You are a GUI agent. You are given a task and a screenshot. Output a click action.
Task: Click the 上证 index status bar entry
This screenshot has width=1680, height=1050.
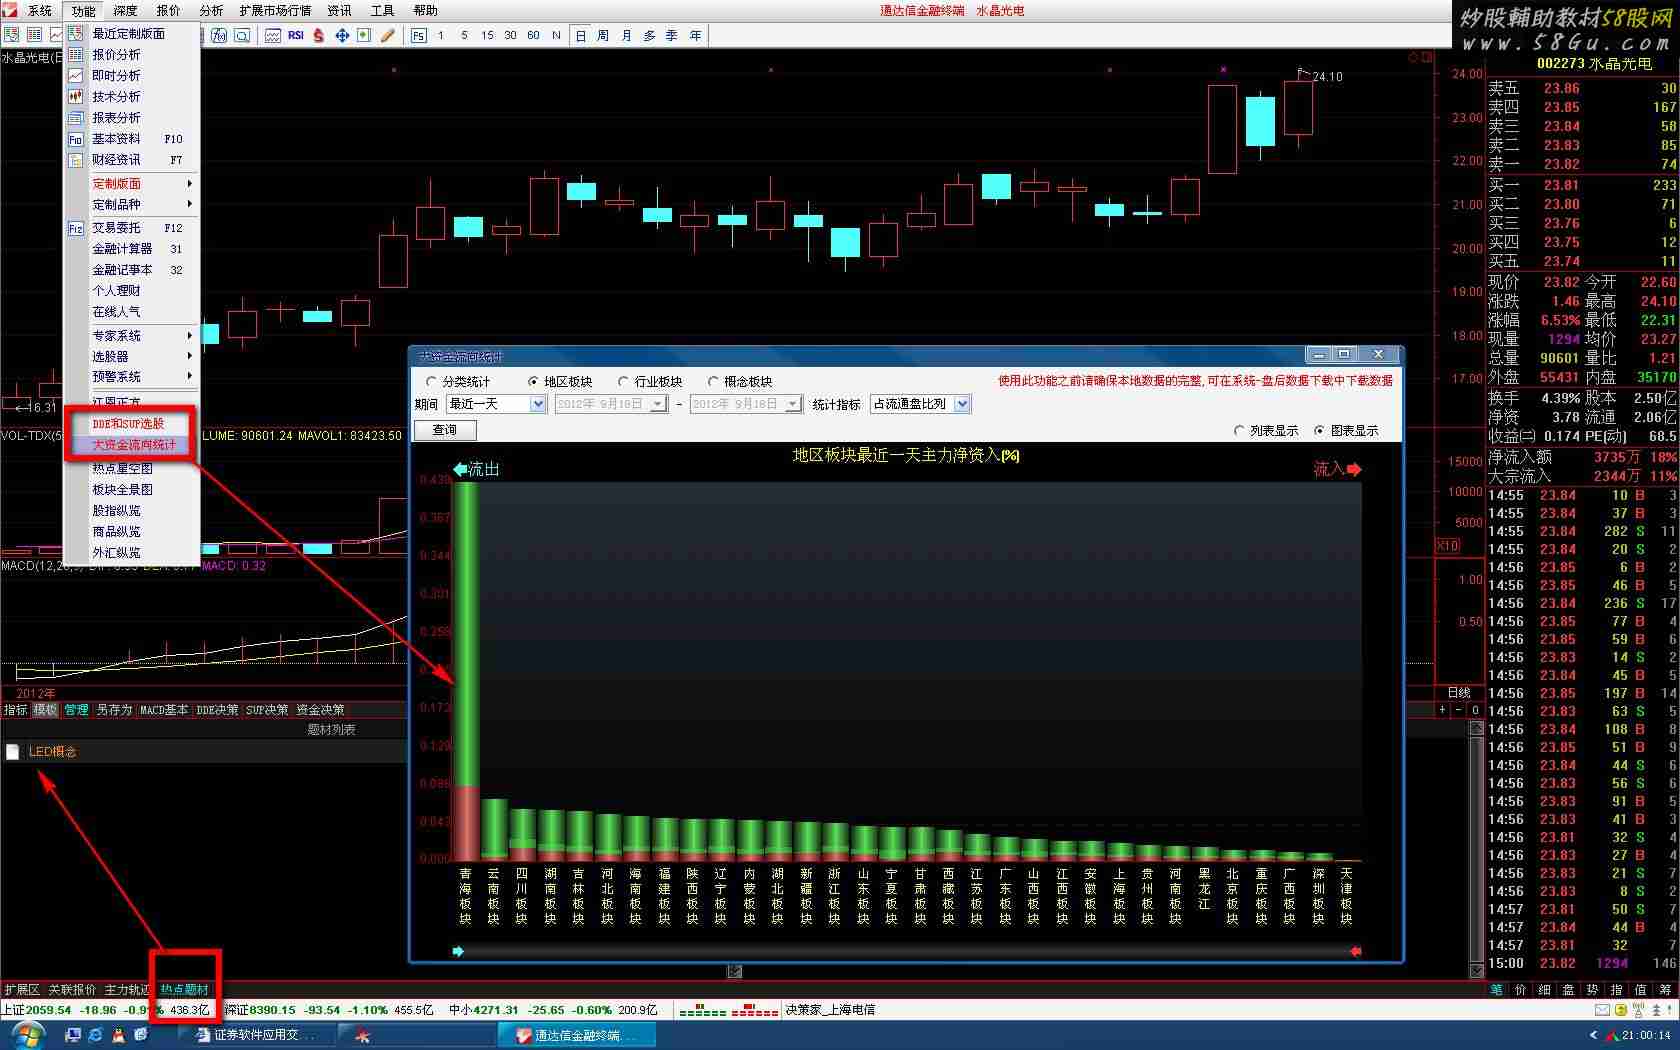click(106, 1010)
